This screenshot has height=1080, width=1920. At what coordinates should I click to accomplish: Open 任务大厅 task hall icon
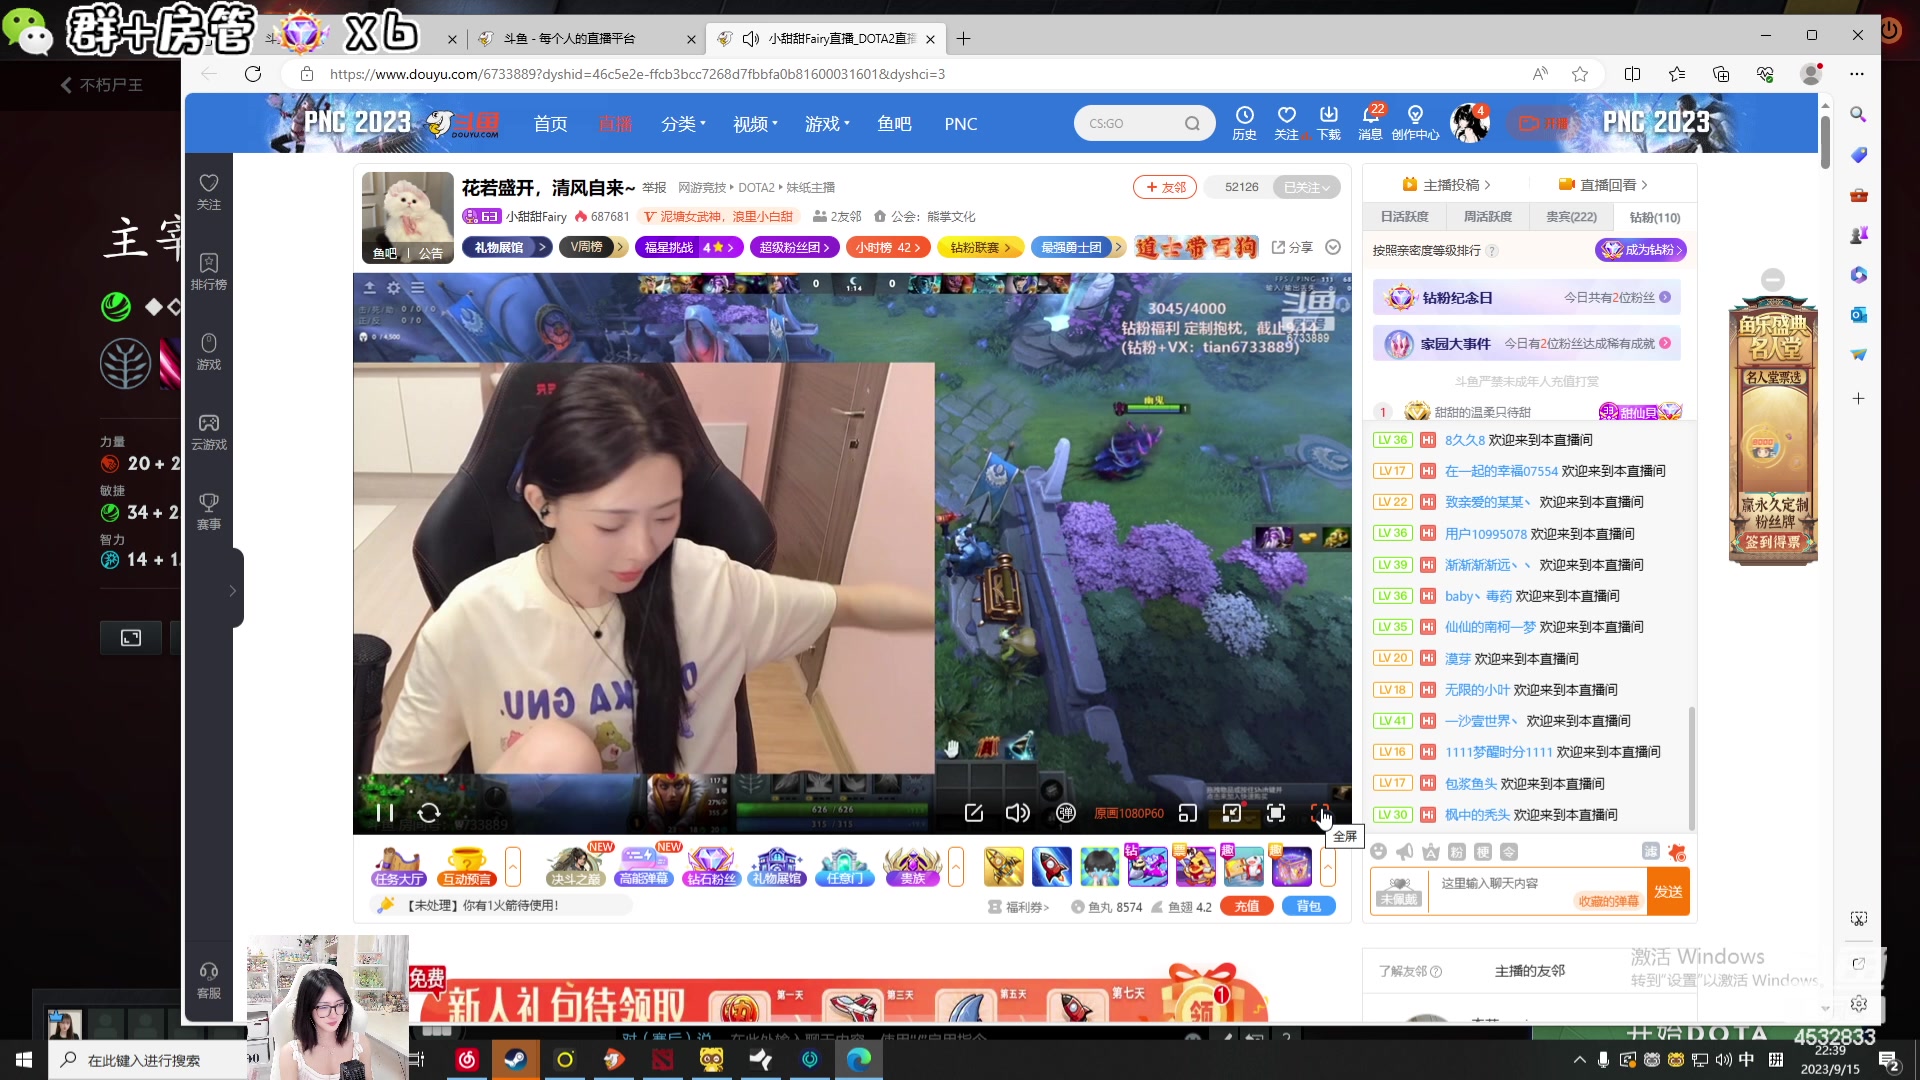tap(399, 866)
